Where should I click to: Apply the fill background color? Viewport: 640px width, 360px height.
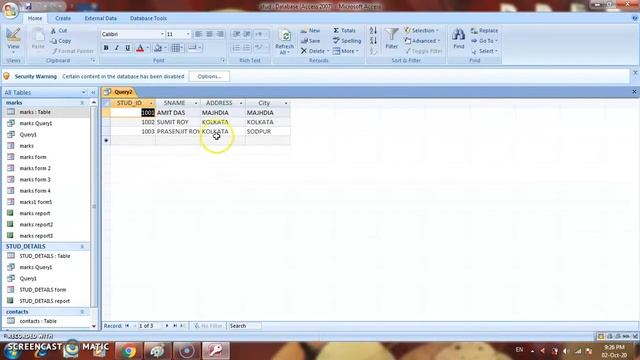pyautogui.click(x=158, y=48)
